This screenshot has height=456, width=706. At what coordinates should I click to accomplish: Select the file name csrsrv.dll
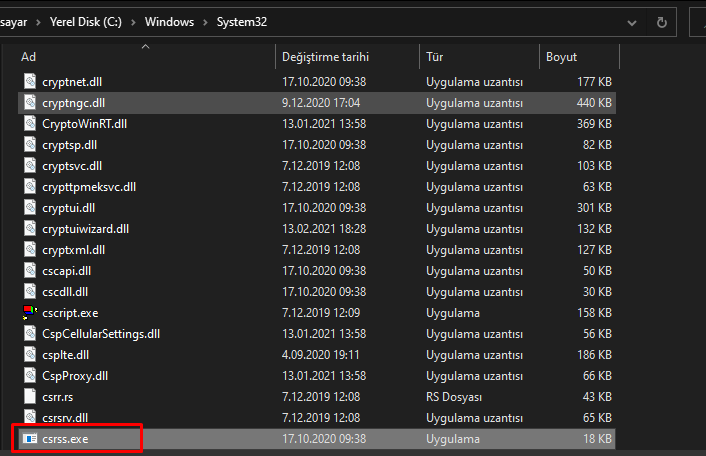click(65, 418)
